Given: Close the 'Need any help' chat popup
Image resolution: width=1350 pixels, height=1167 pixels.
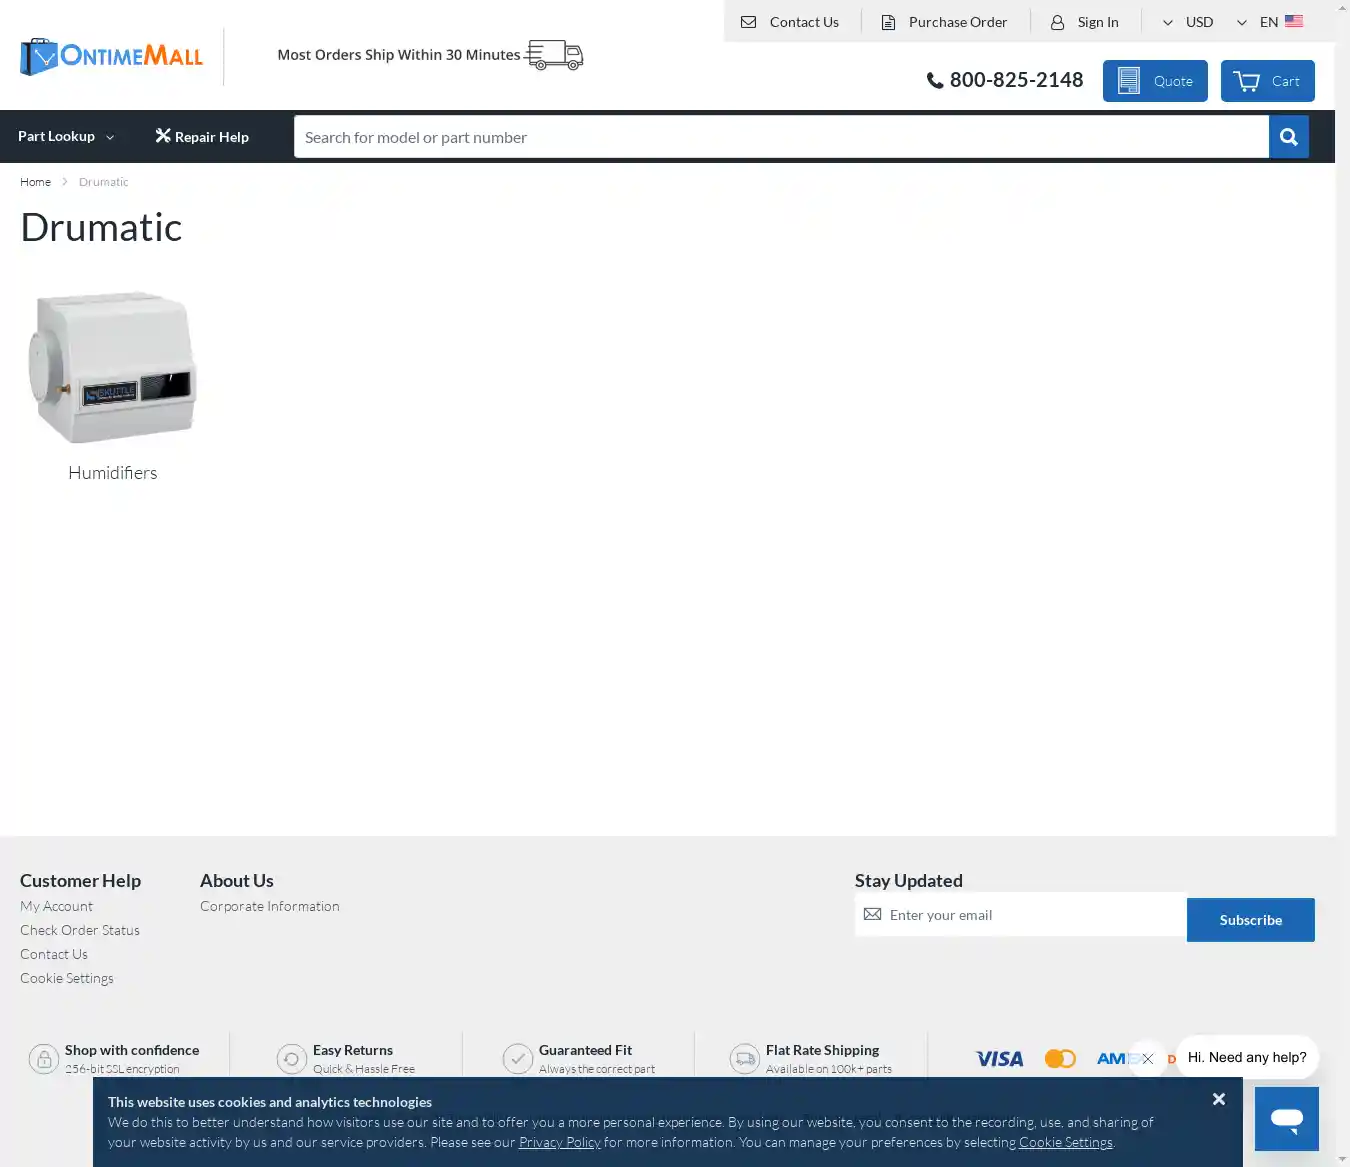Looking at the screenshot, I should [x=1147, y=1058].
